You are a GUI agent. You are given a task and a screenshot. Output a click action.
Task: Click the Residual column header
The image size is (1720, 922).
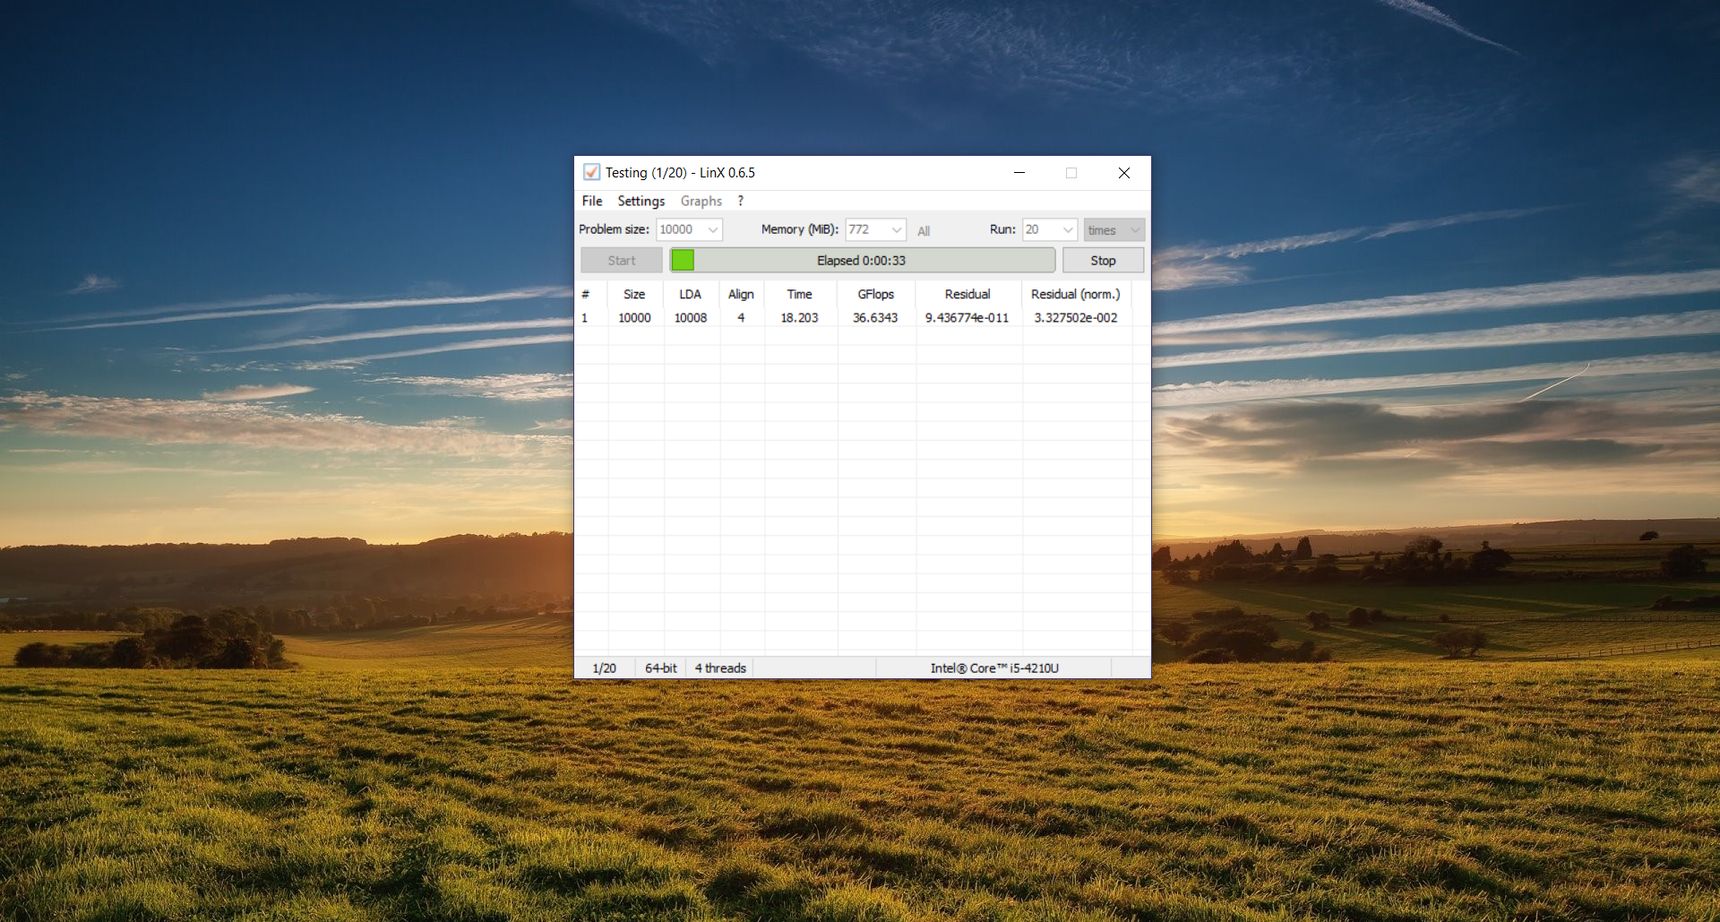968,294
